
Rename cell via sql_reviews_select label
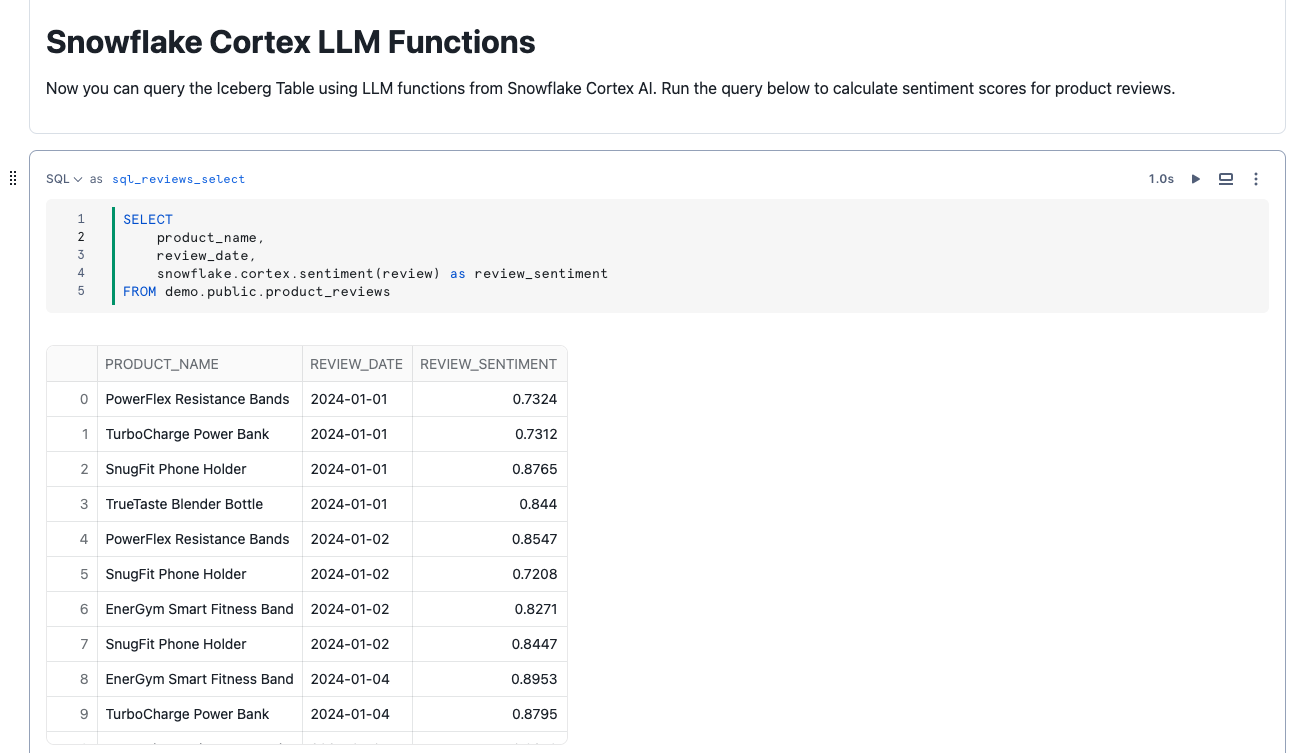point(178,179)
